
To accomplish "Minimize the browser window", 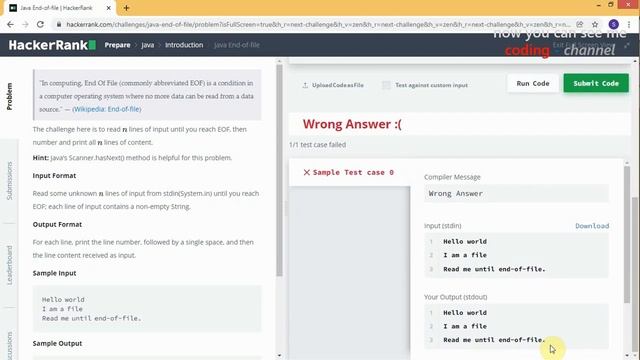I will pyautogui.click(x=598, y=5).
